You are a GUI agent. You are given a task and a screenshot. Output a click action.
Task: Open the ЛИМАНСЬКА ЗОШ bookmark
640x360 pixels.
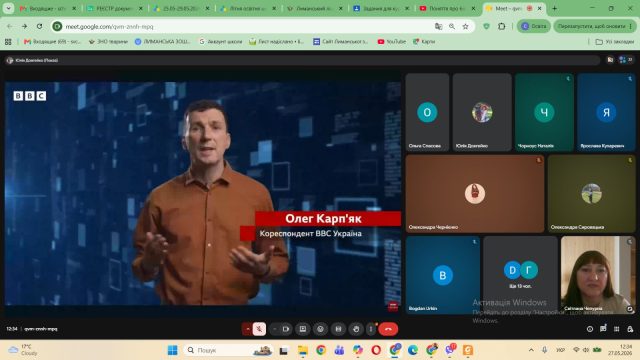163,41
